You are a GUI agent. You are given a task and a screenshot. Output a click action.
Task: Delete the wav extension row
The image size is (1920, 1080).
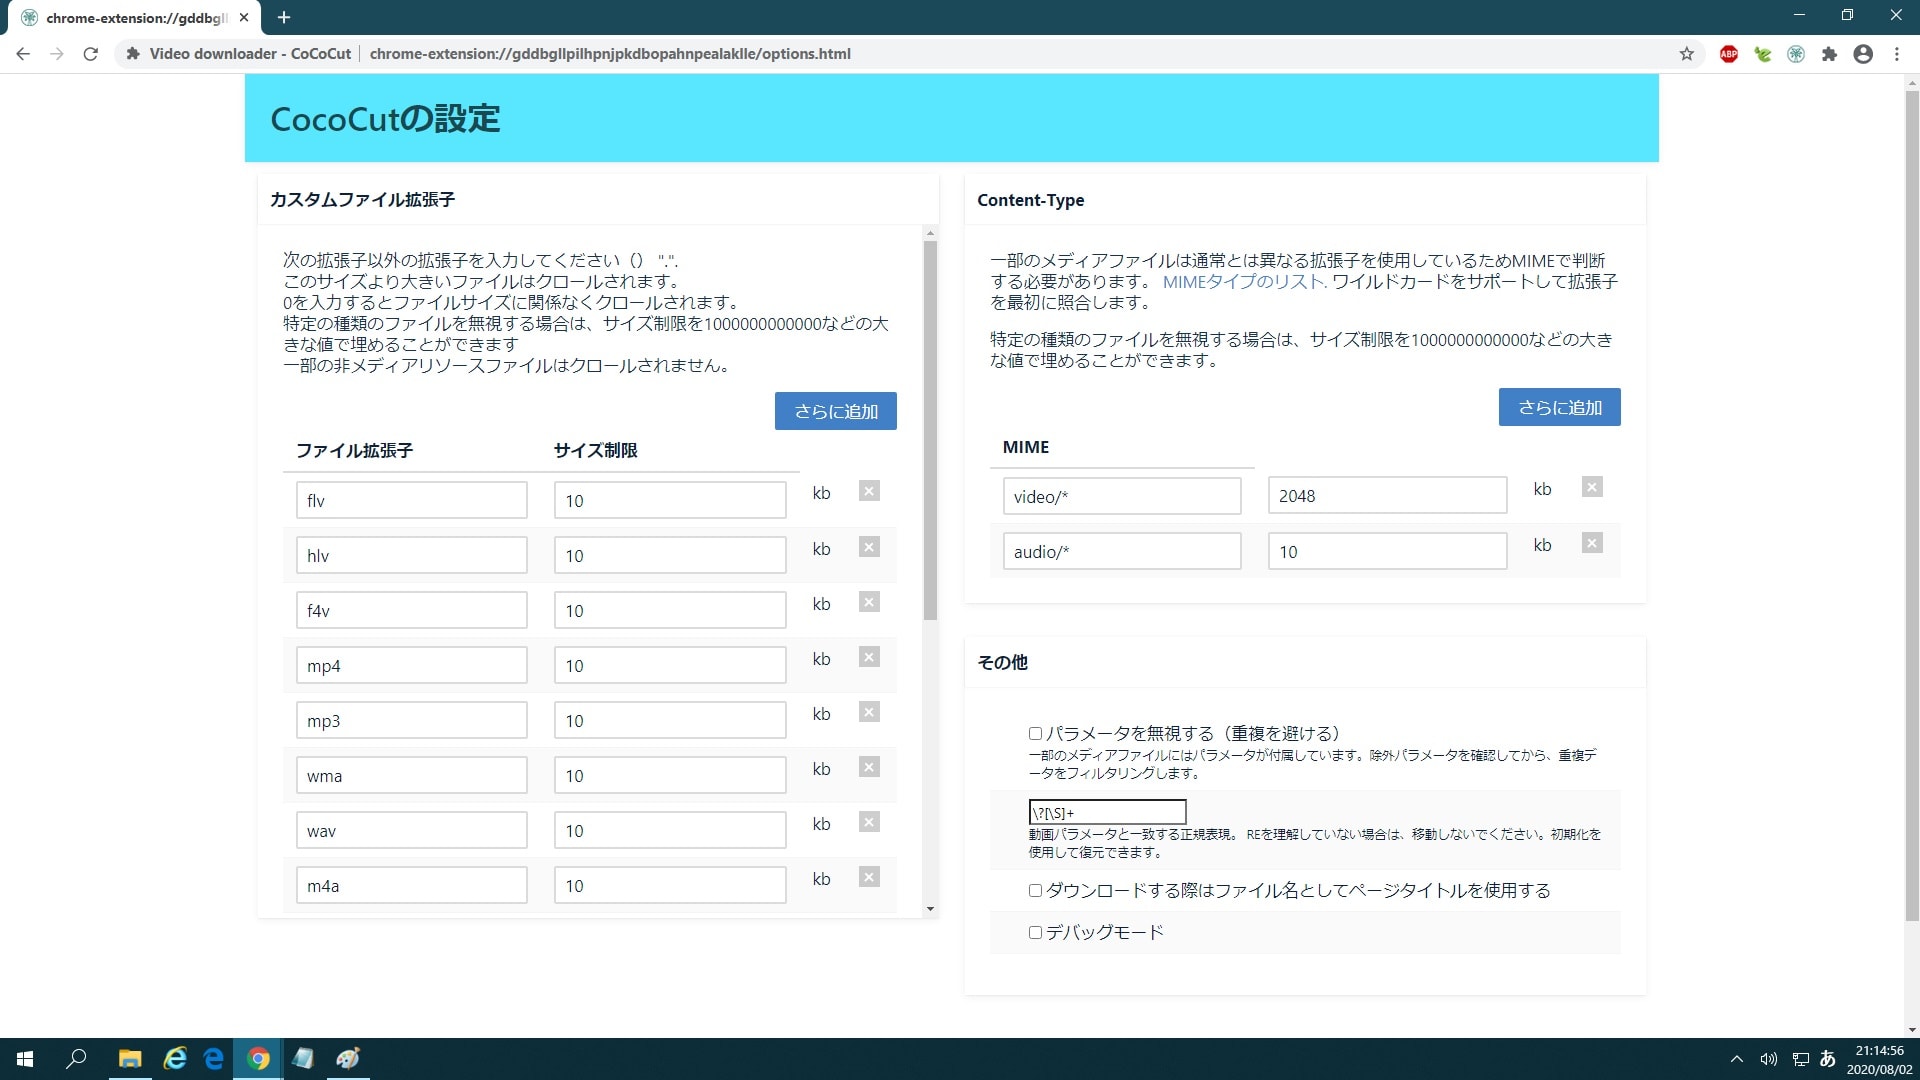pyautogui.click(x=869, y=822)
